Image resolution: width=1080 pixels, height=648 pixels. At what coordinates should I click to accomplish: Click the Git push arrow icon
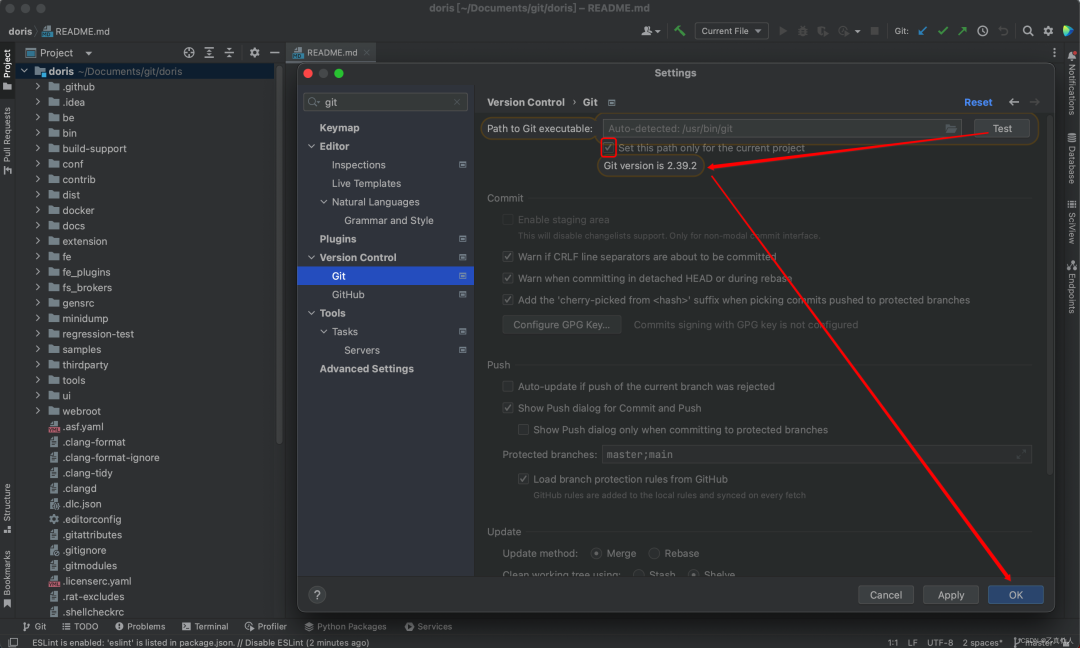pos(963,31)
